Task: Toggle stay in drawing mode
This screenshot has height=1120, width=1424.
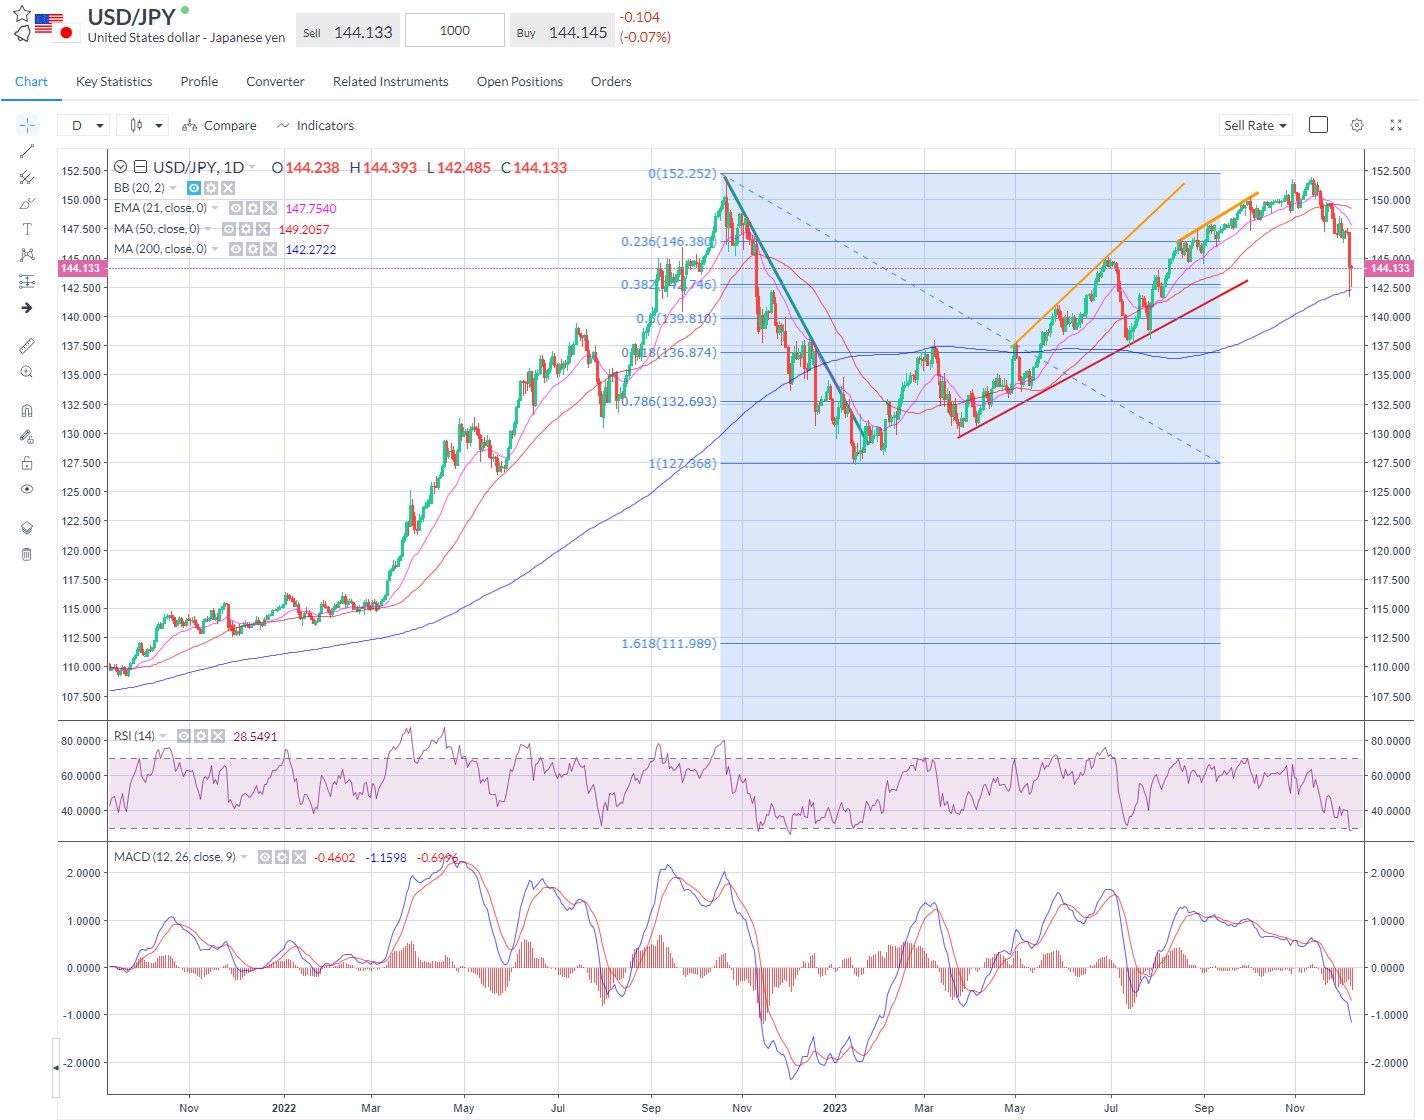Action: click(27, 437)
